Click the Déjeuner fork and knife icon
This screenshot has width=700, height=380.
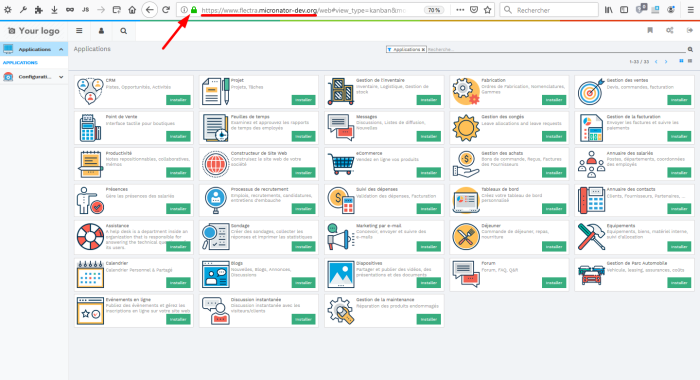466,237
